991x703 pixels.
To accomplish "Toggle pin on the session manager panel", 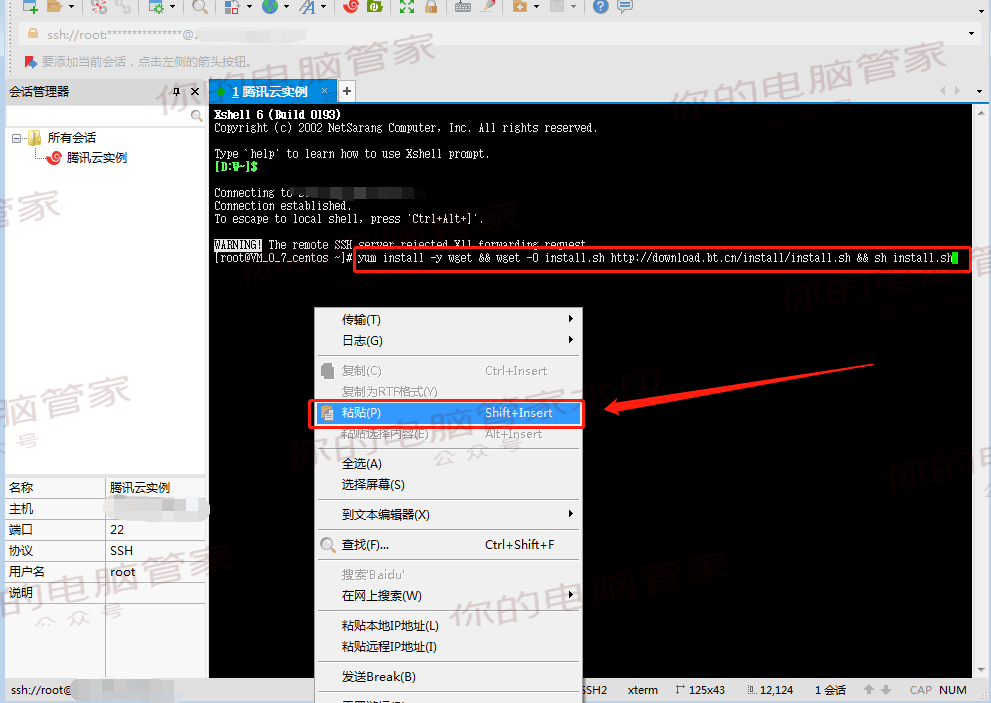I will click(176, 92).
